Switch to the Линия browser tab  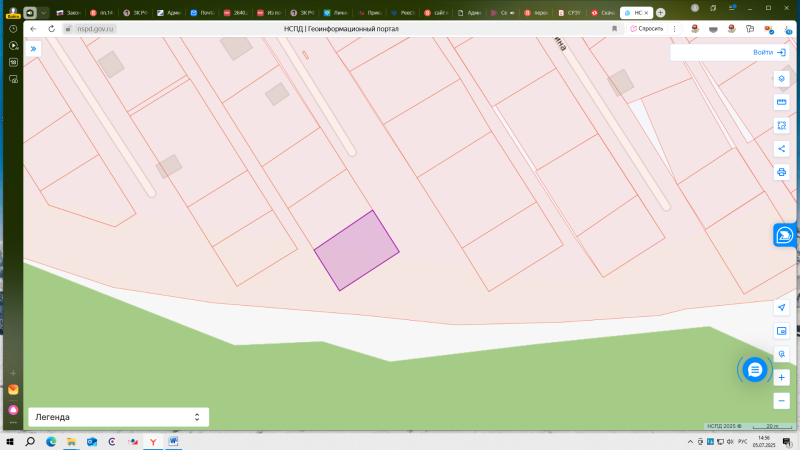336,13
